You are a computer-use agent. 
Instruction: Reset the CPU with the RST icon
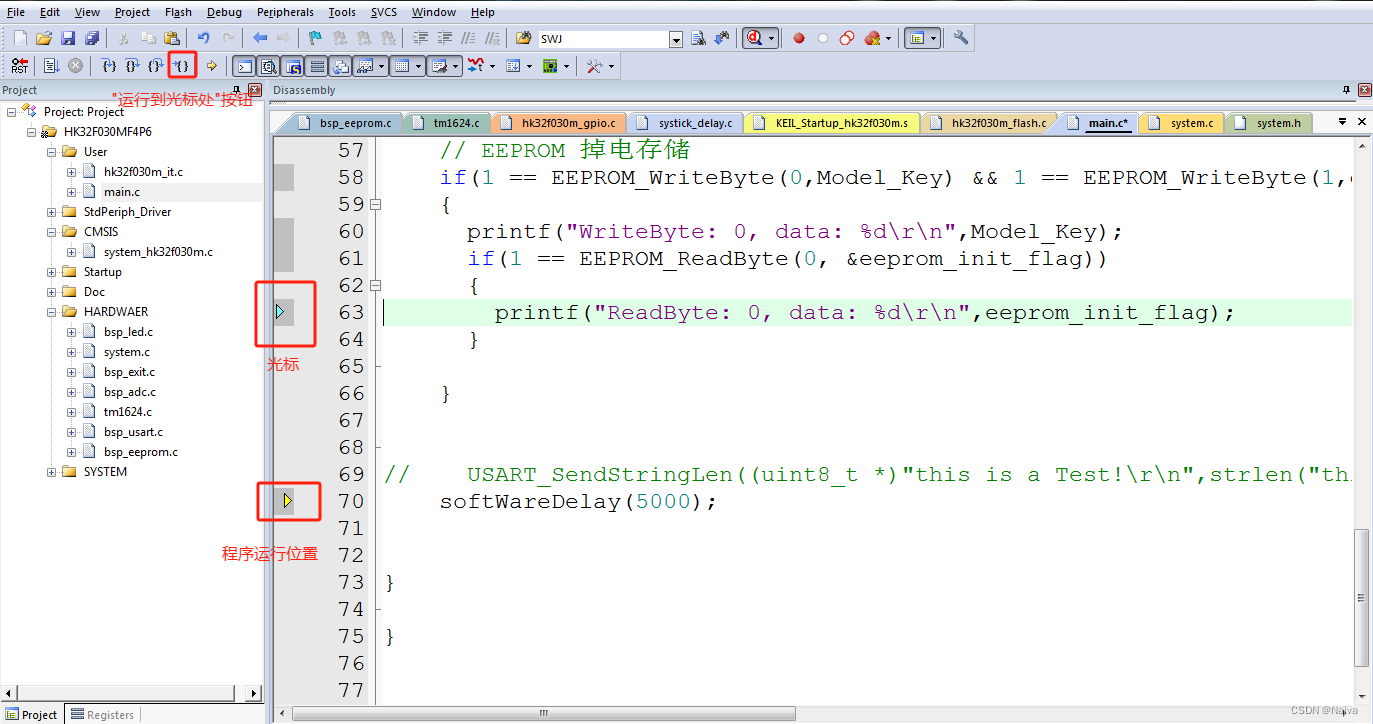[x=20, y=66]
